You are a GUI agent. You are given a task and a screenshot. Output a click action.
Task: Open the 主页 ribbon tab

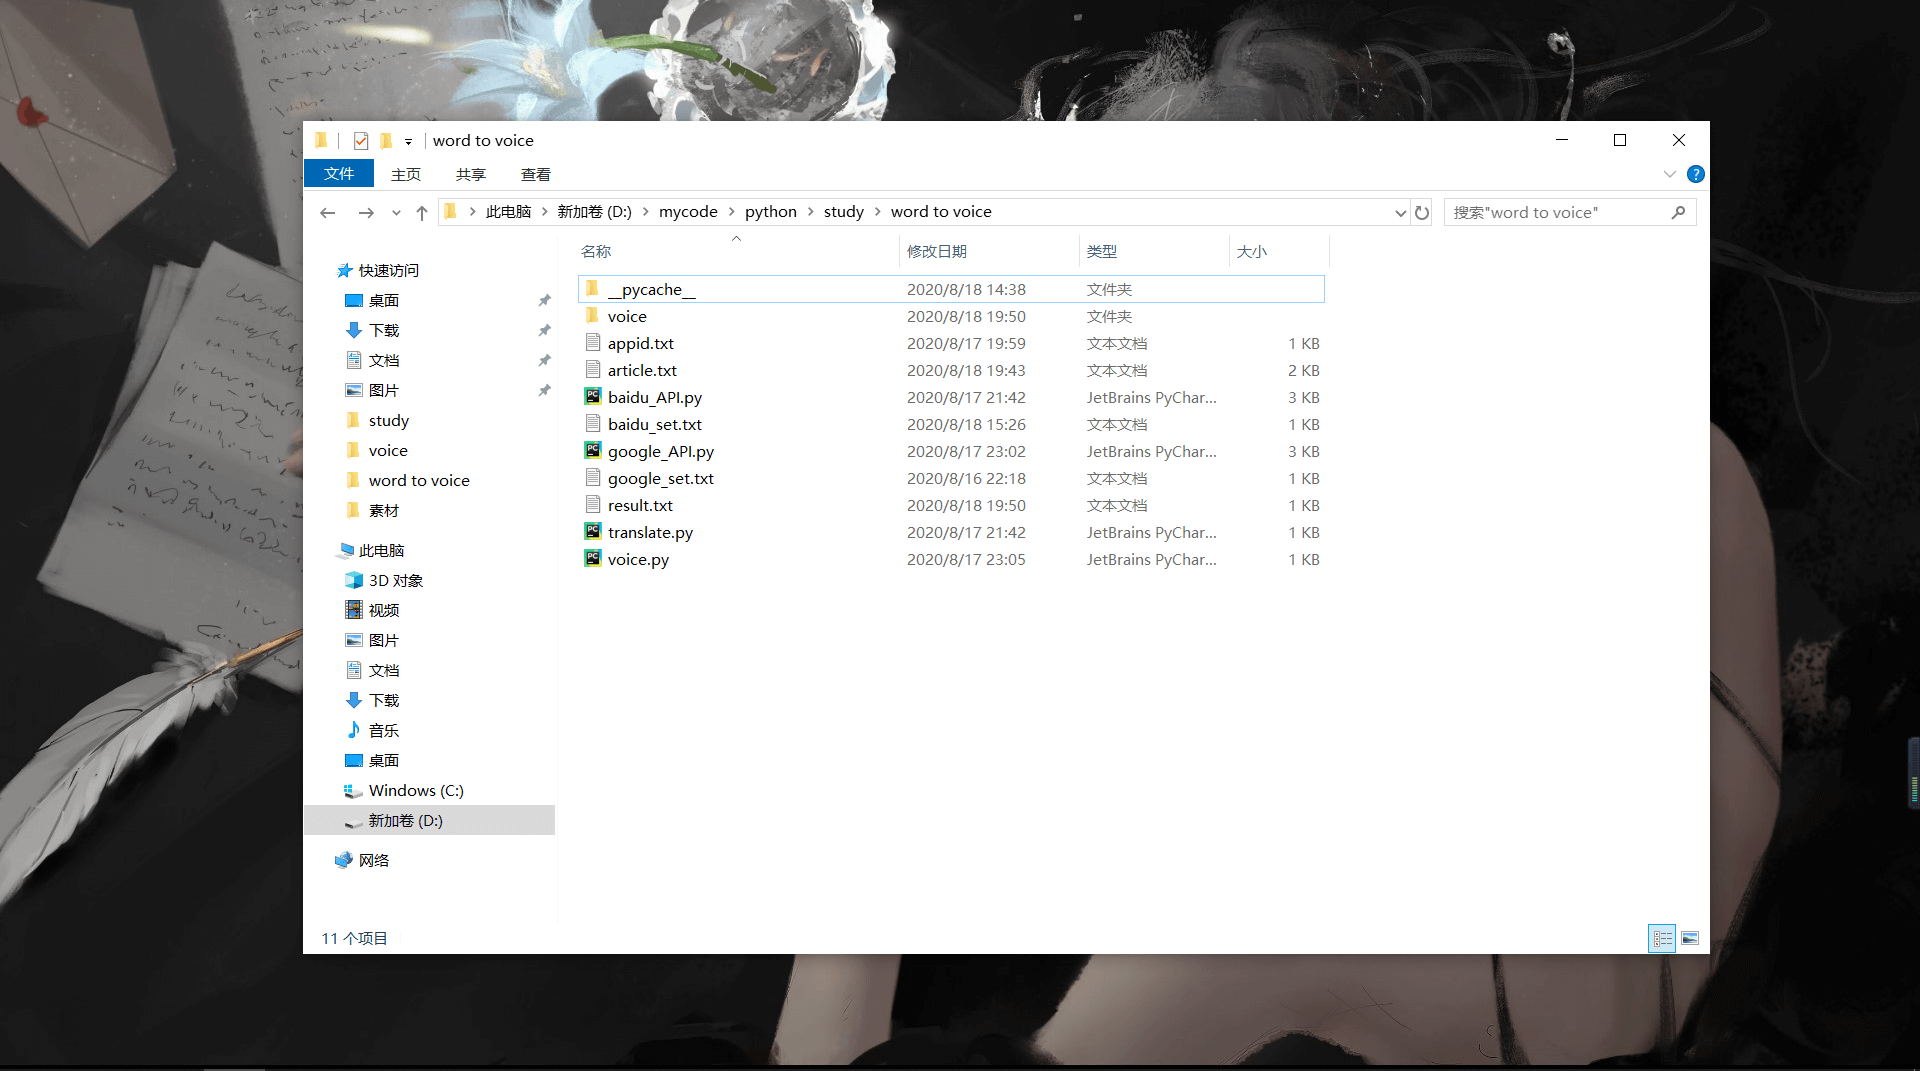click(406, 174)
